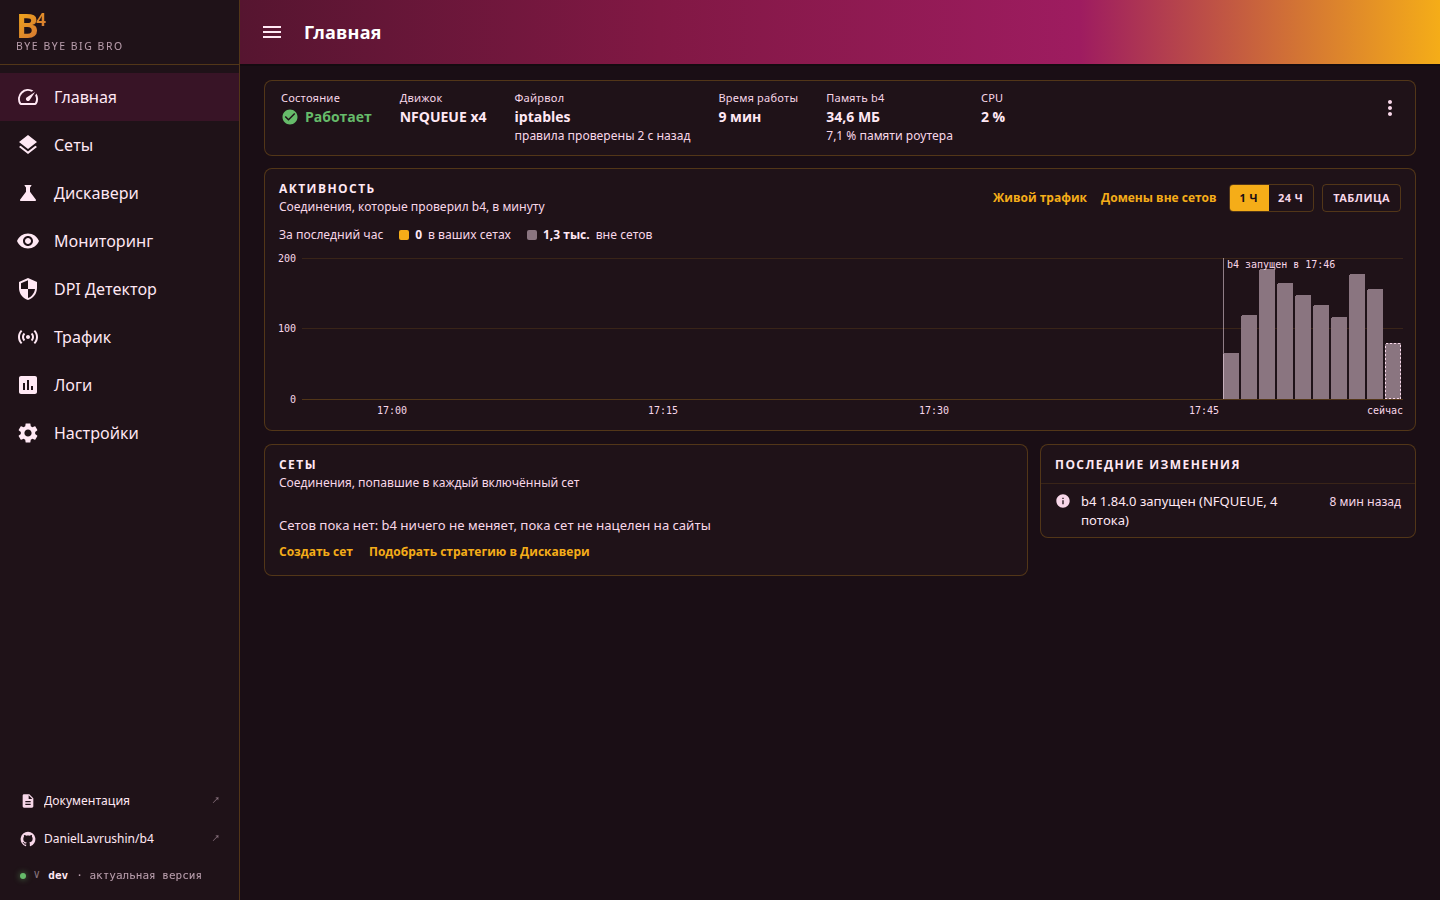
Task: Click the '8 мин назад' timestamp
Action: [x=1365, y=502]
